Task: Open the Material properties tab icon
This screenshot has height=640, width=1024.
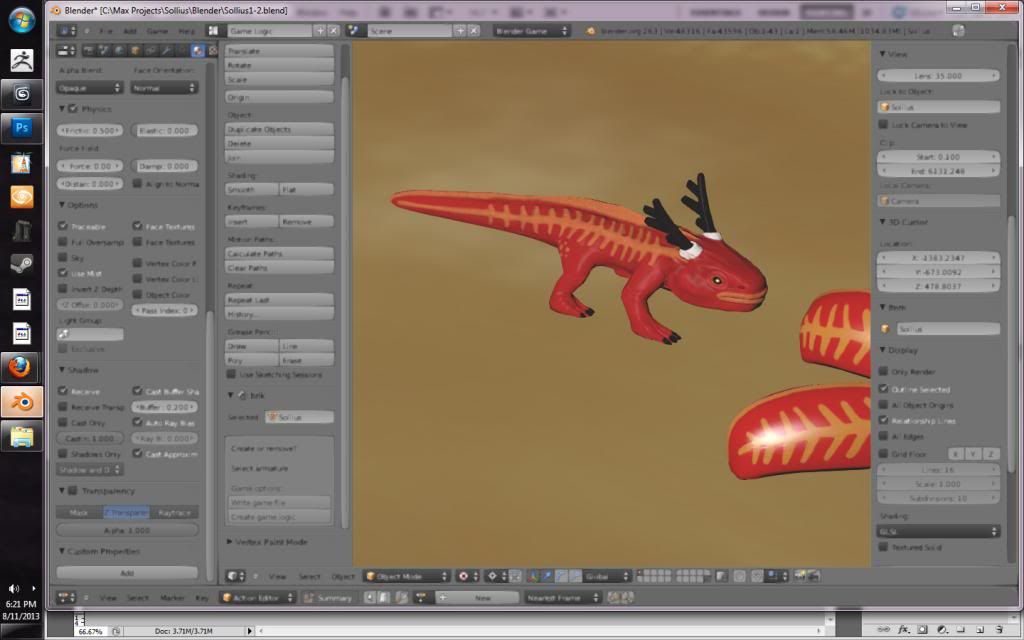Action: [x=197, y=50]
